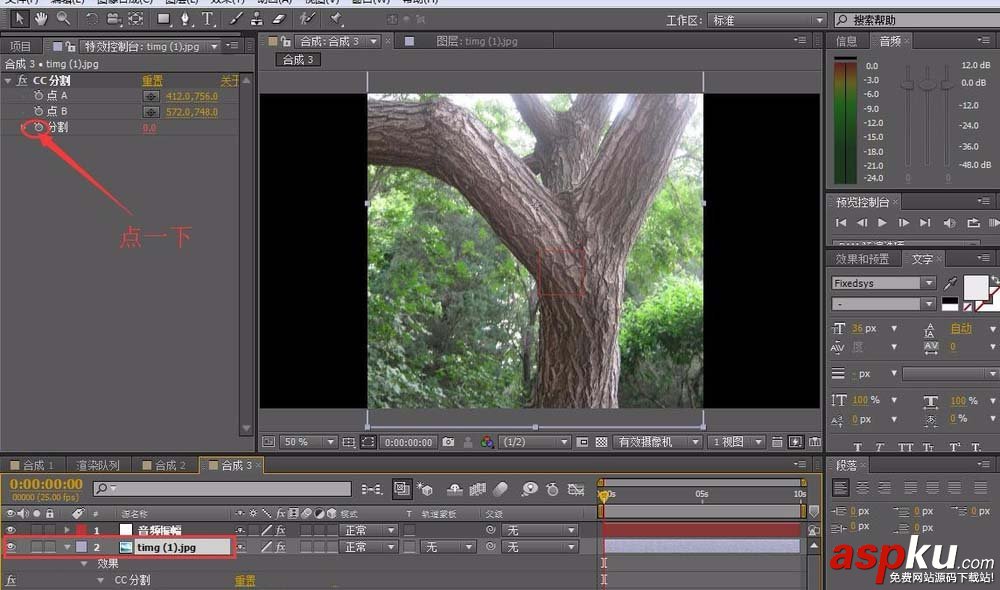
Task: Toggle stopwatch for 点 A property
Action: [x=39, y=96]
